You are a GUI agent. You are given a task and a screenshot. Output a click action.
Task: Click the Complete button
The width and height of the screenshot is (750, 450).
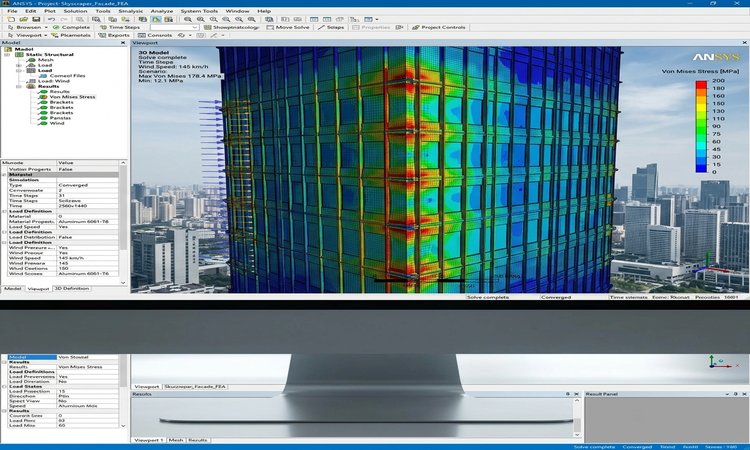click(71, 27)
